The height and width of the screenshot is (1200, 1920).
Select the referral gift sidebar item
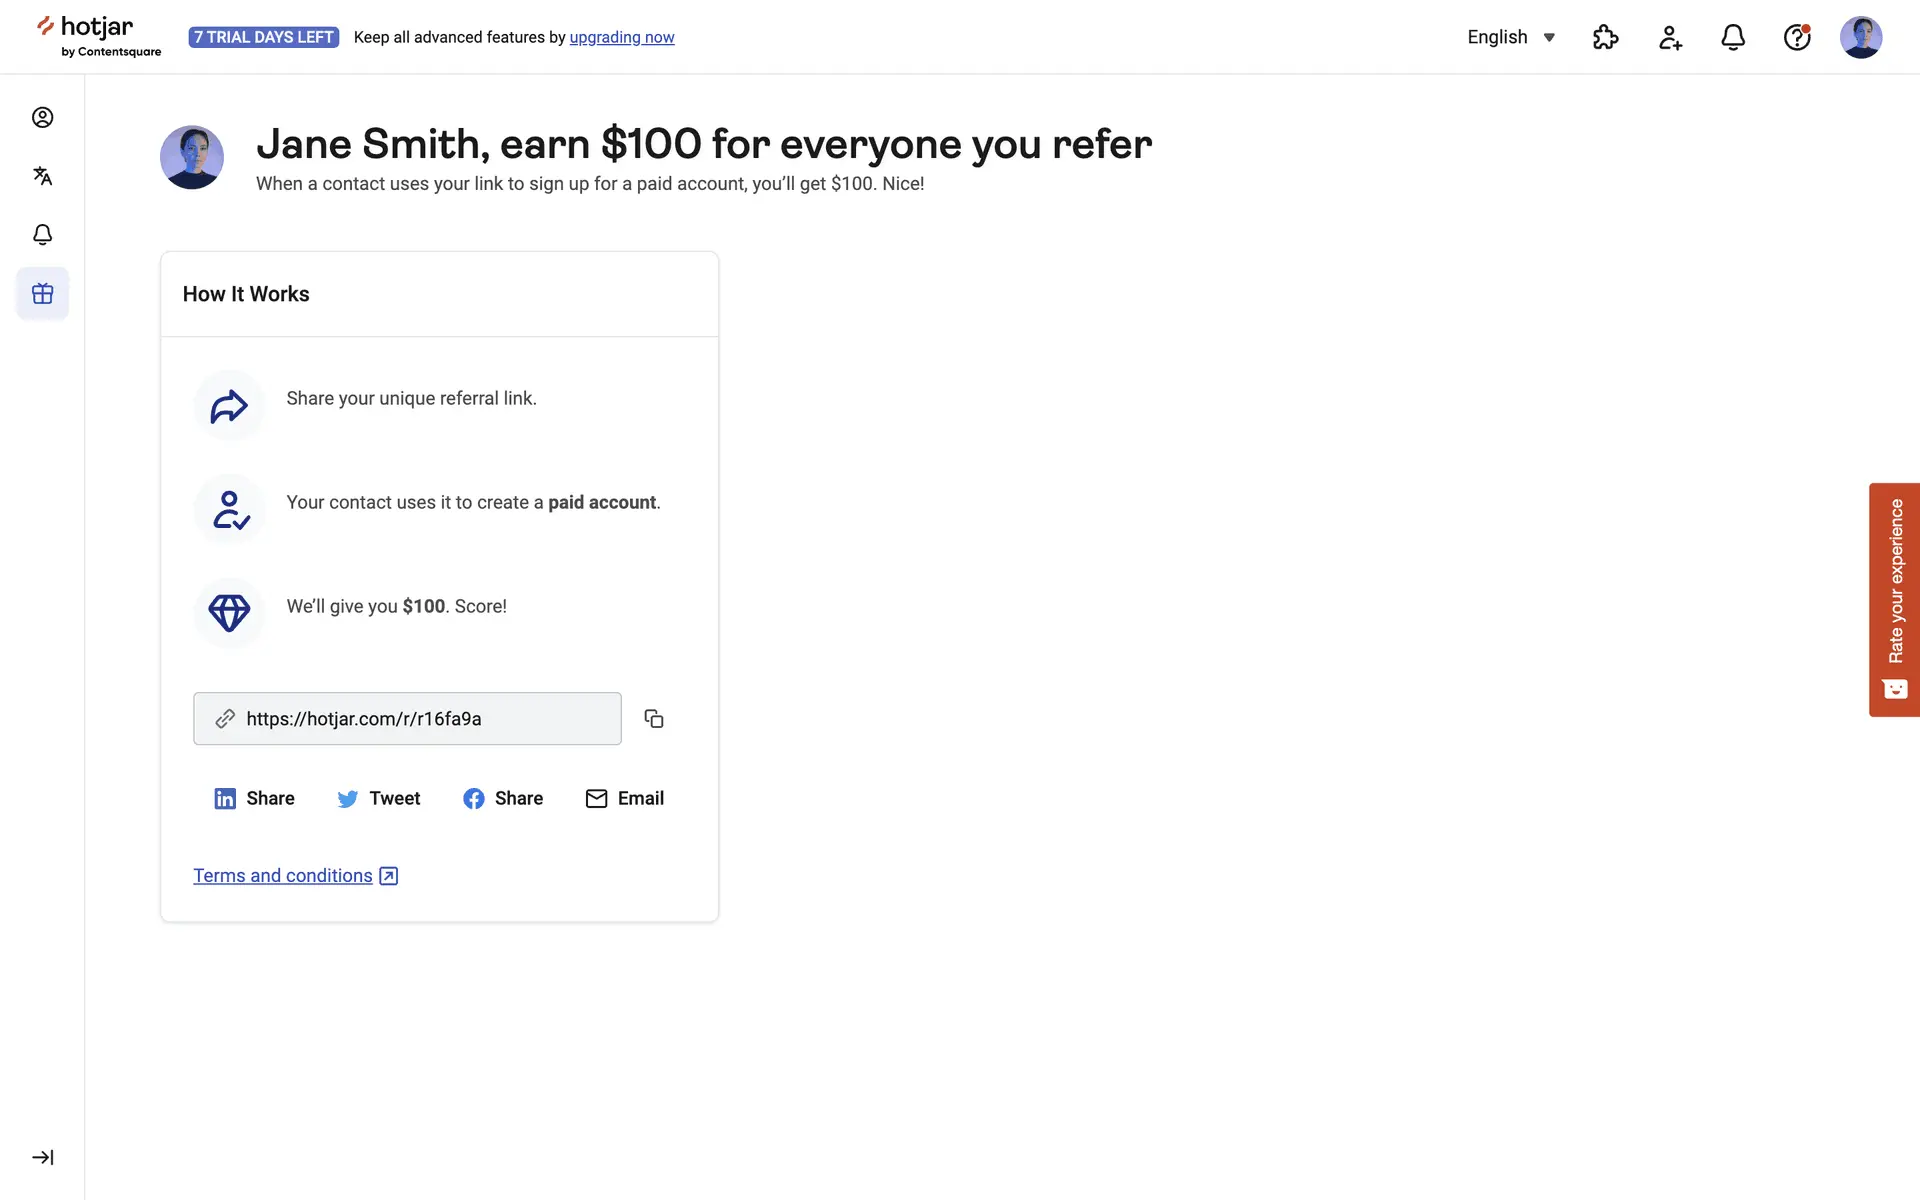pos(42,294)
